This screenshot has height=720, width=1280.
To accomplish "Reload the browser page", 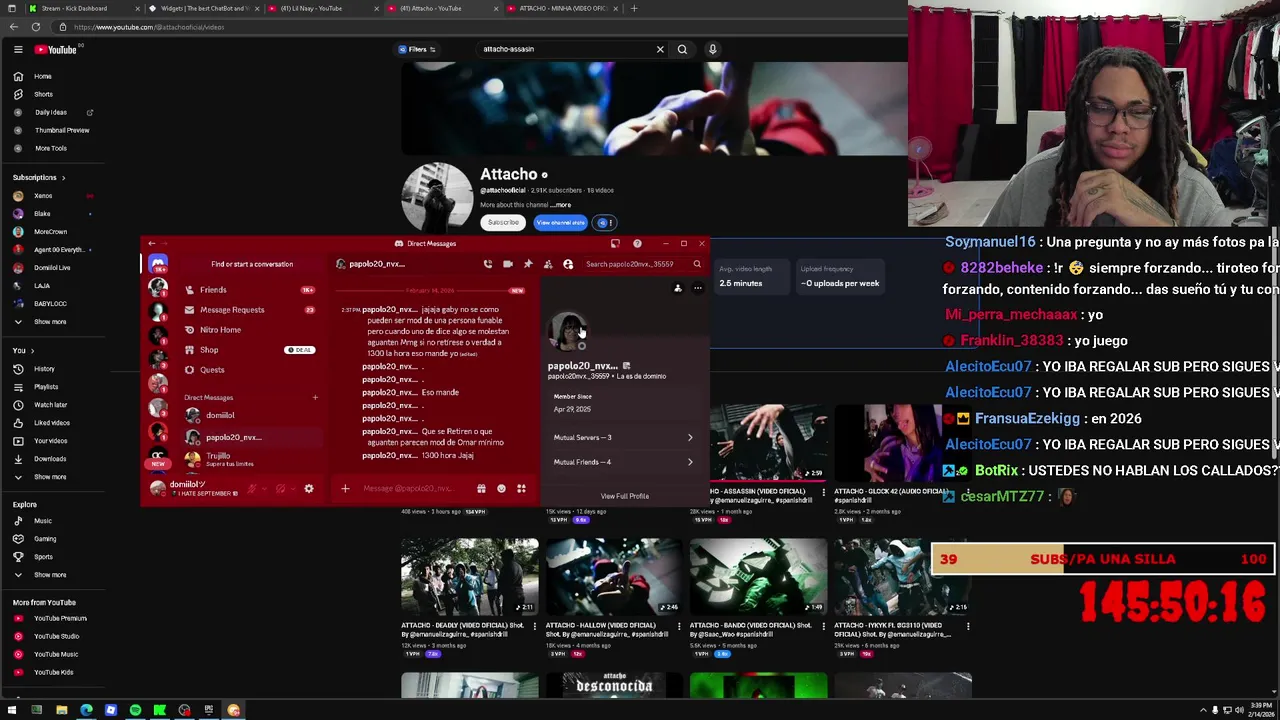I will pos(36,27).
